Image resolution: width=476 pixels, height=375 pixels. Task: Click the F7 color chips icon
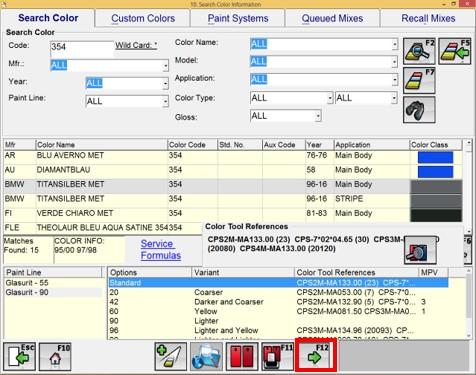tap(419, 80)
